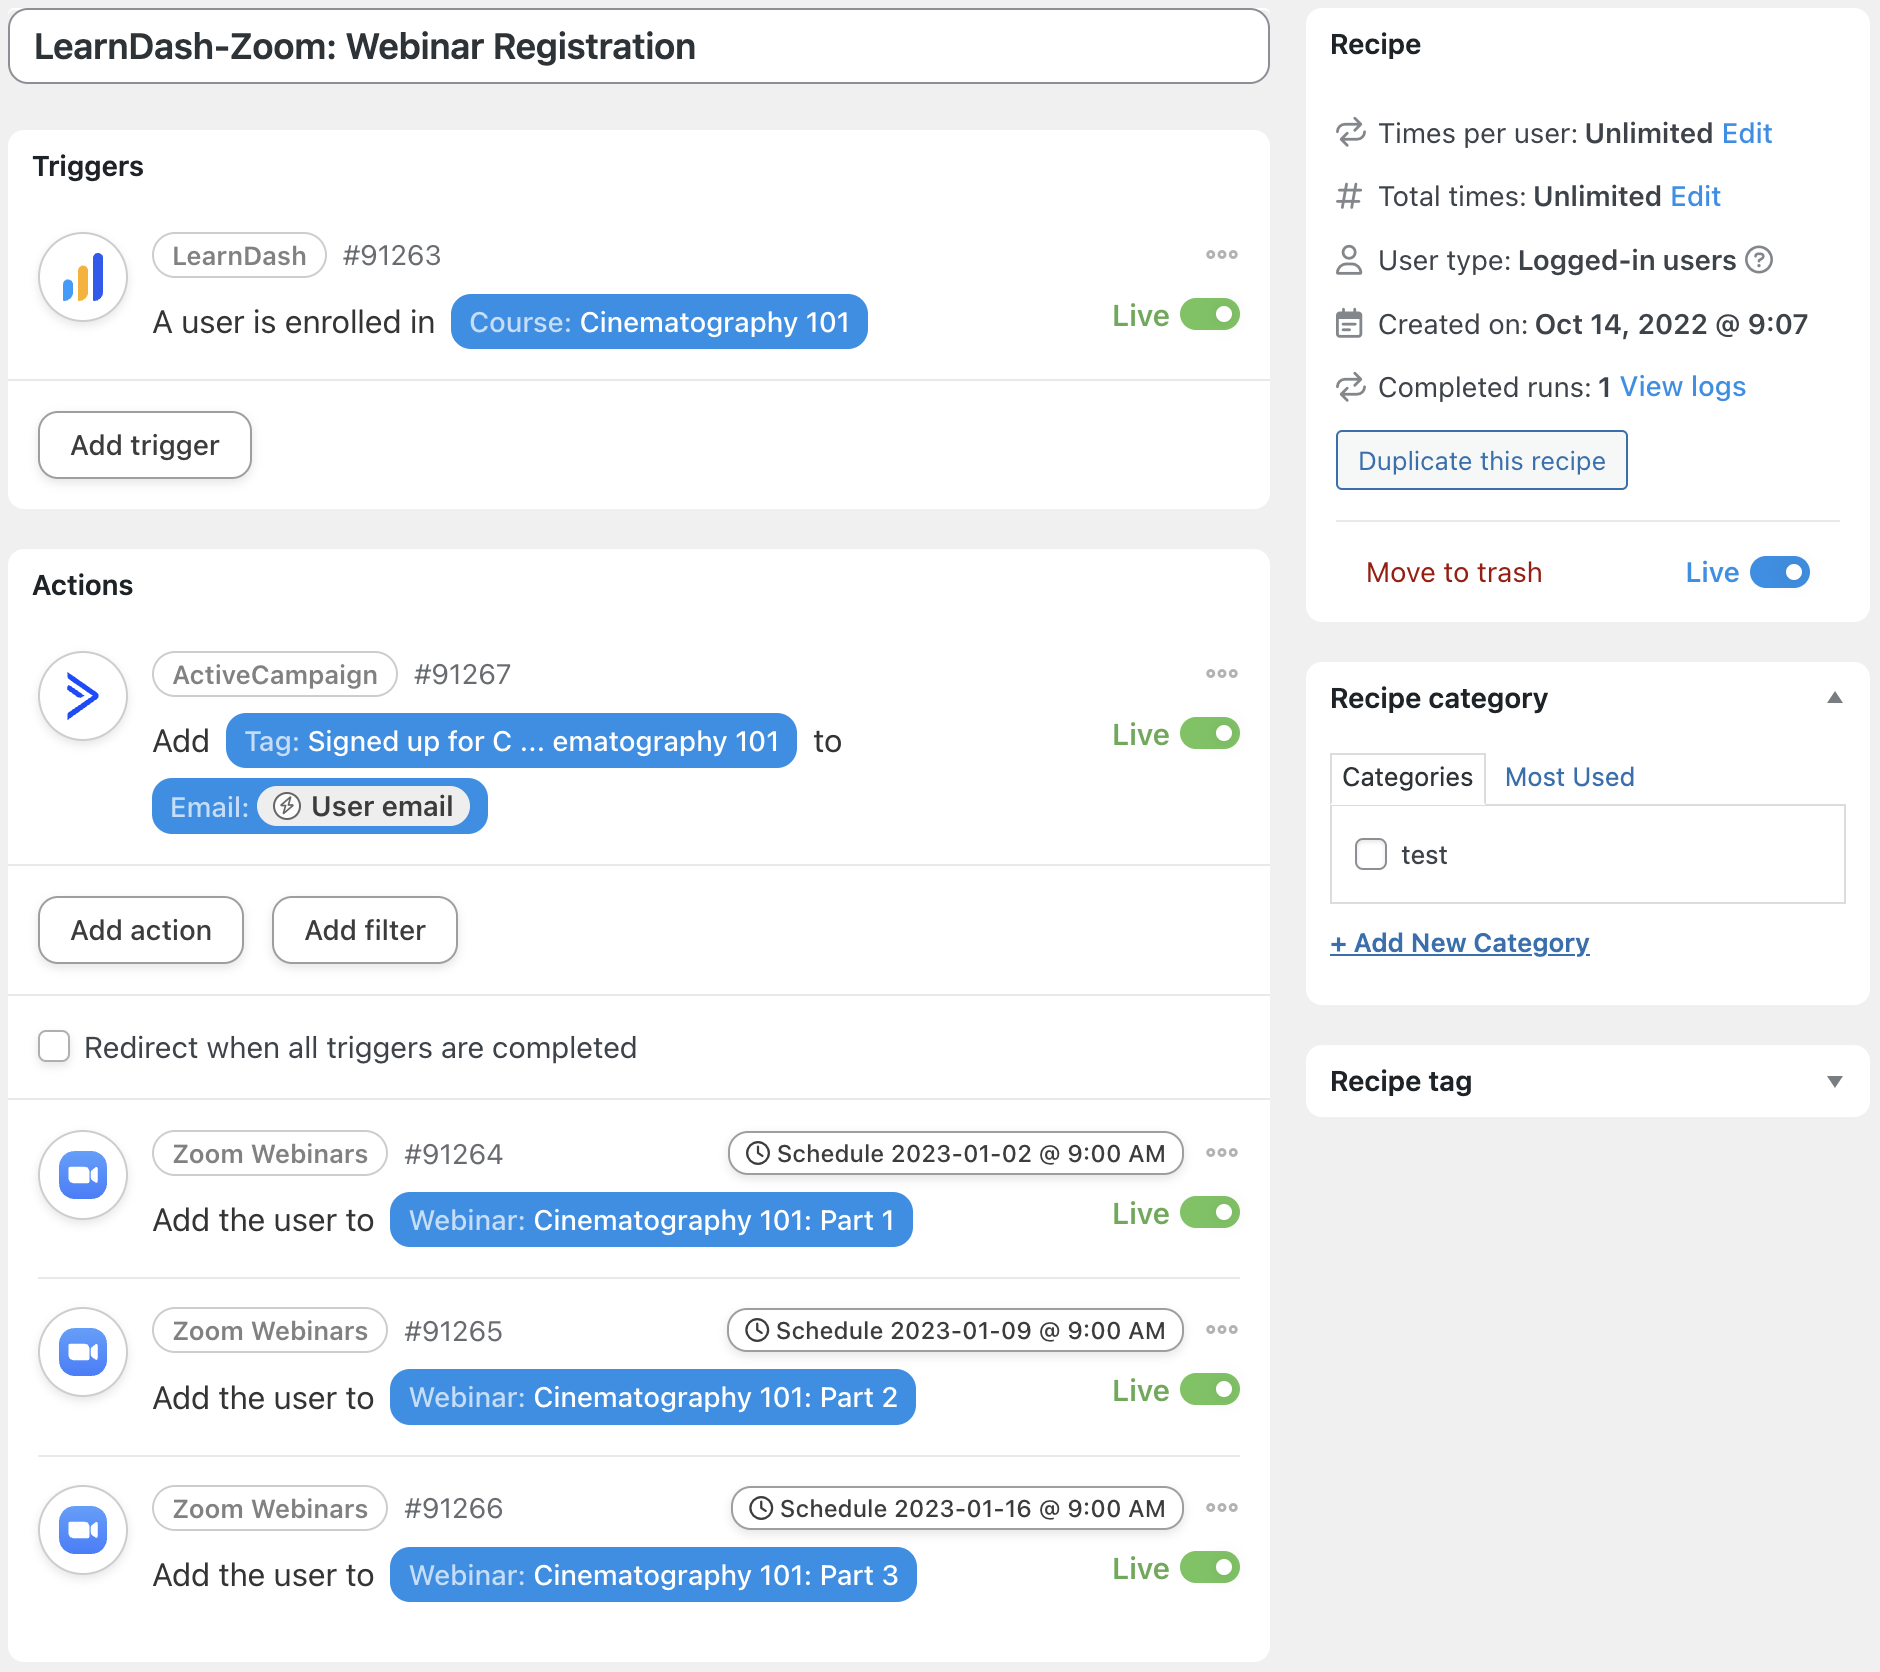Click Zoom Webinars label for action #91266
This screenshot has width=1880, height=1672.
[270, 1508]
